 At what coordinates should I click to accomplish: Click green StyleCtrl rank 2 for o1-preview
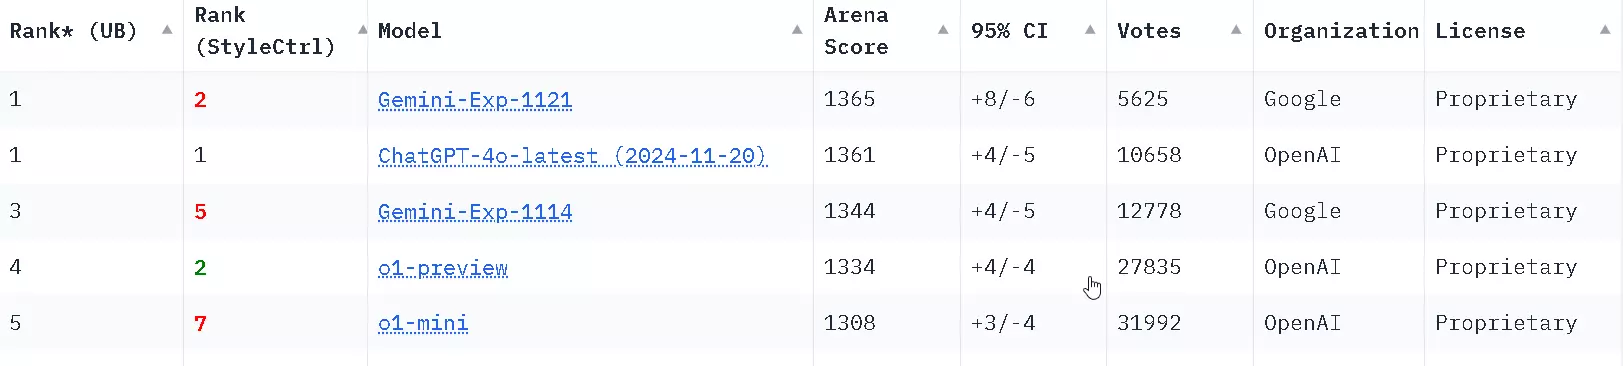tap(200, 267)
